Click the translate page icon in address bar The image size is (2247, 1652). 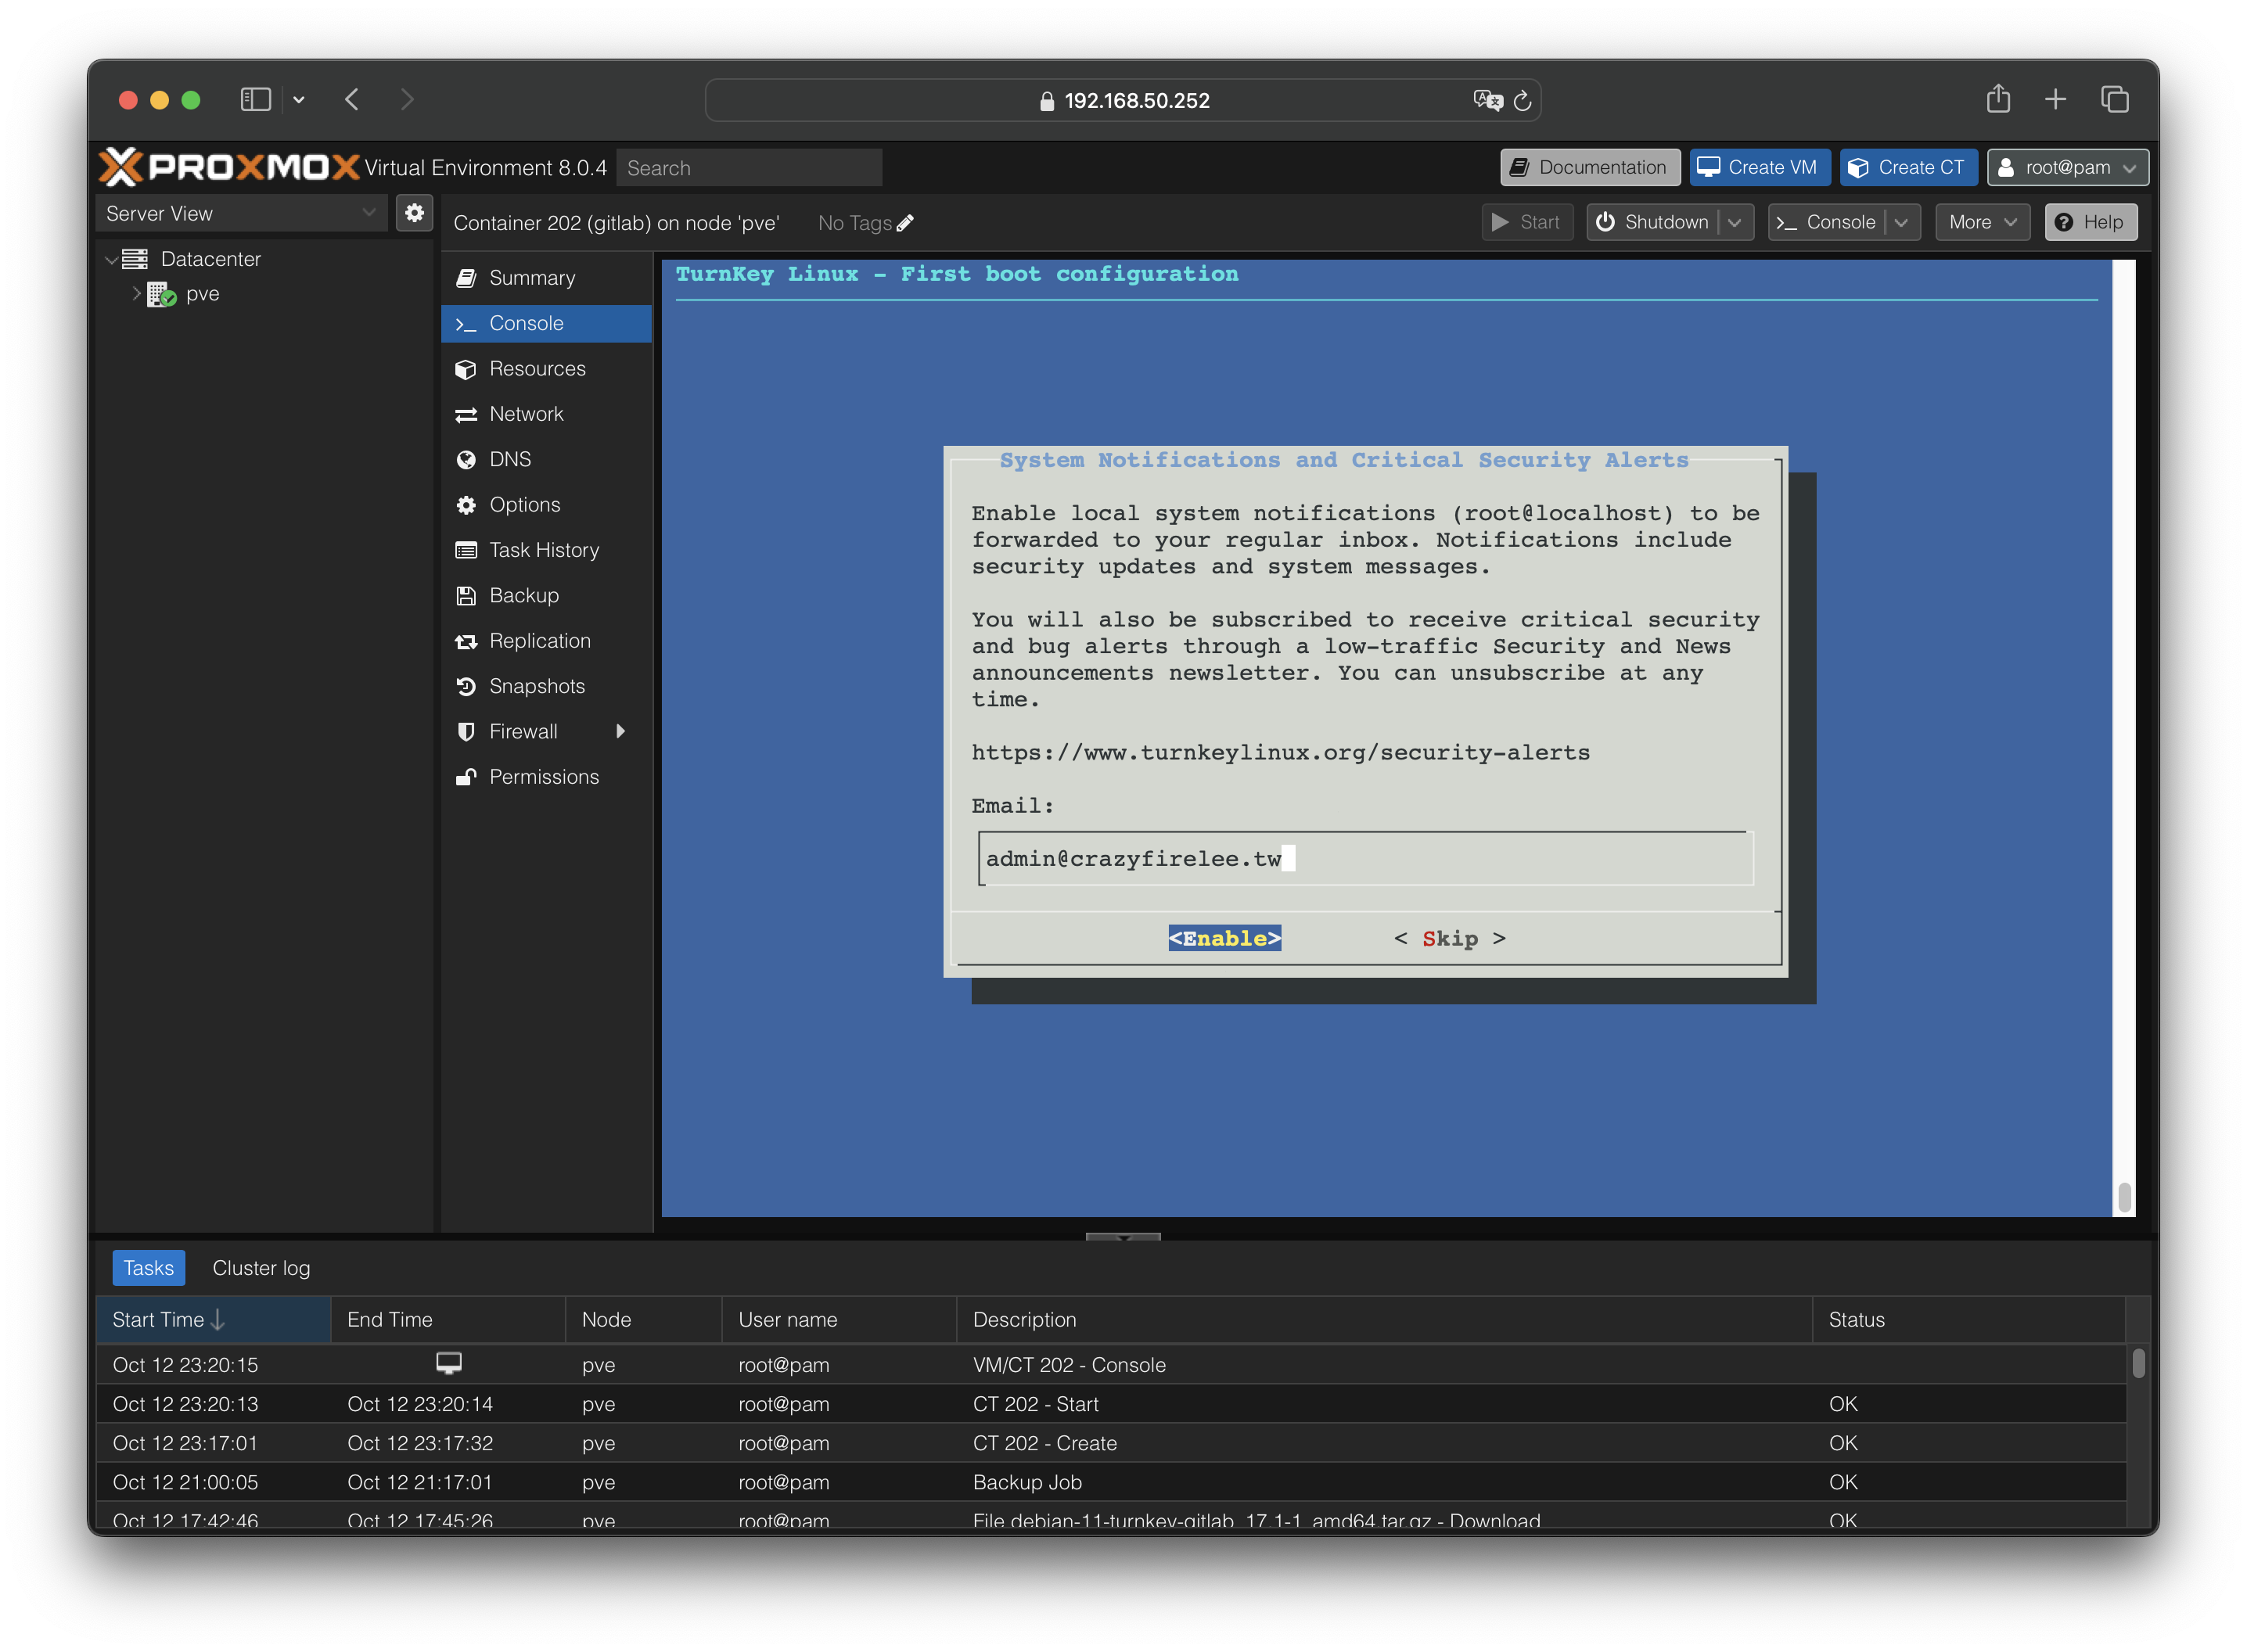[1487, 100]
